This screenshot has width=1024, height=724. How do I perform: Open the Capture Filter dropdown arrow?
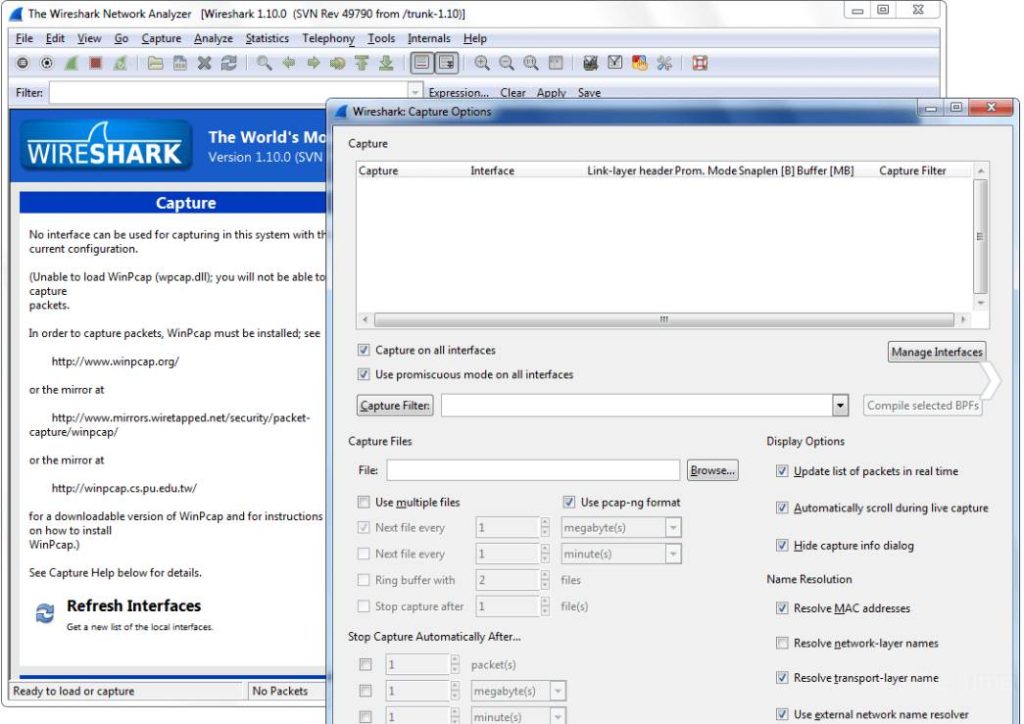point(840,405)
